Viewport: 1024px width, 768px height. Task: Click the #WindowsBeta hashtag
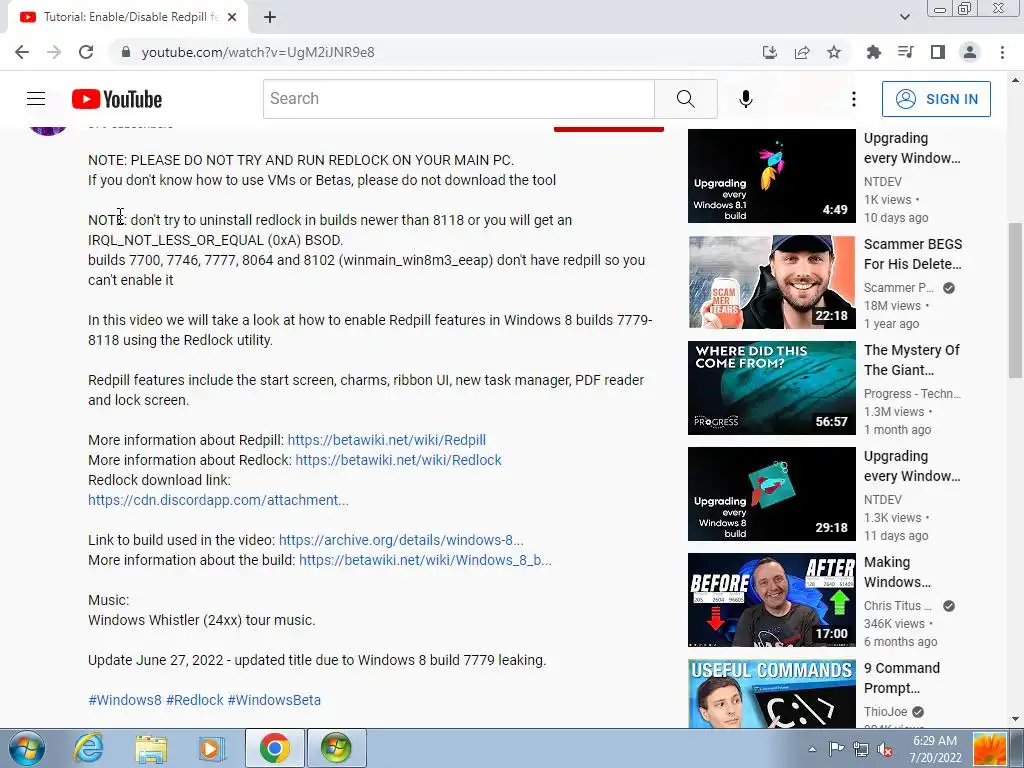click(x=274, y=700)
